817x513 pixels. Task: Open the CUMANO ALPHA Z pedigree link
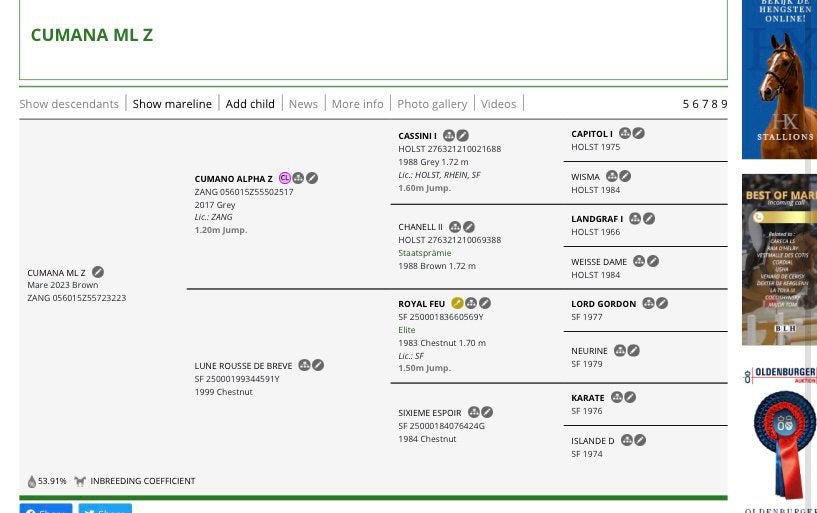[233, 179]
